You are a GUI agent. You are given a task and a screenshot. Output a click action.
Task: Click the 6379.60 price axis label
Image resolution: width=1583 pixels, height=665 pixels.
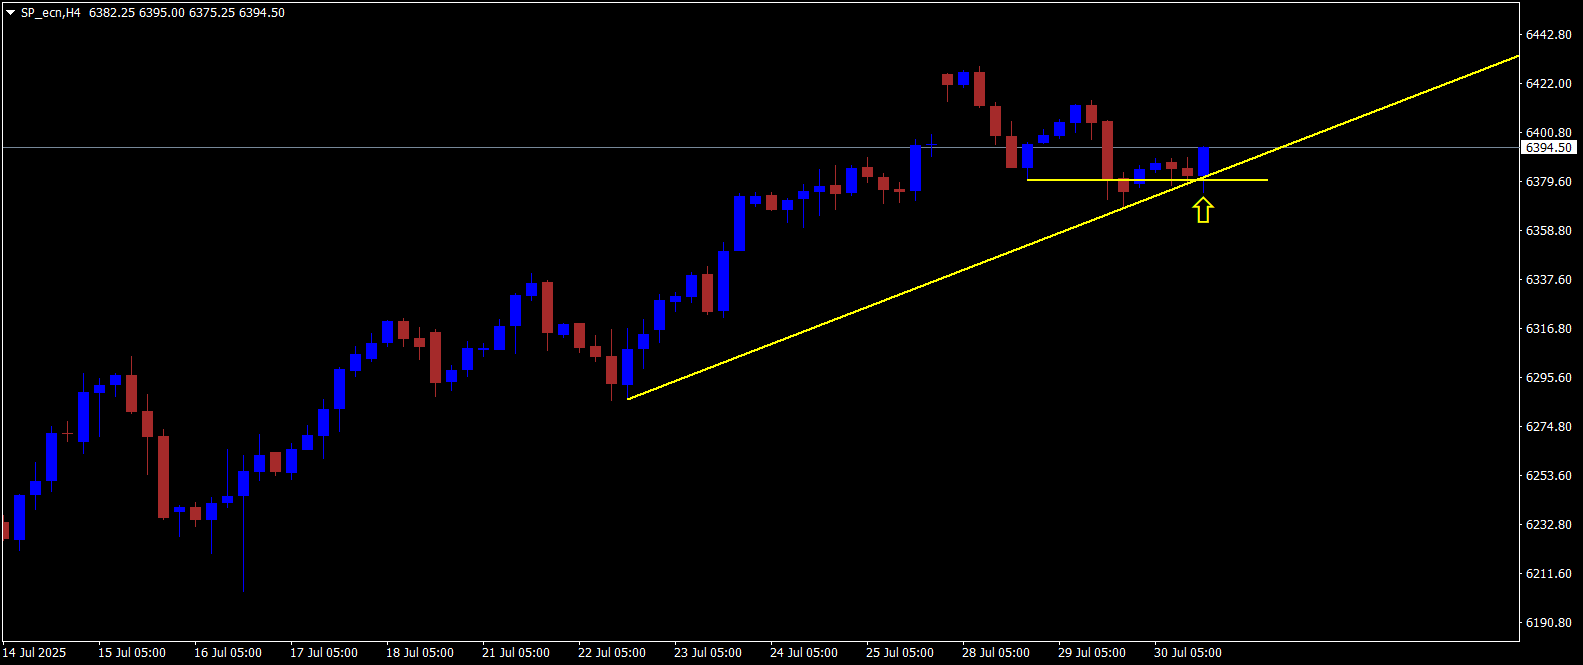click(x=1548, y=182)
